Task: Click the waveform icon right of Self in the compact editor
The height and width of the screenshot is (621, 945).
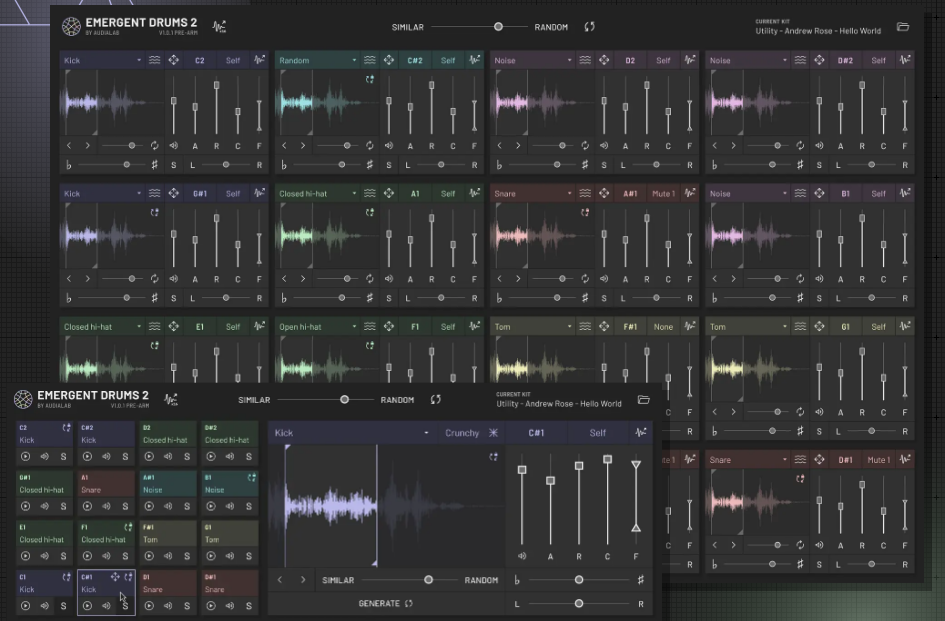Action: pos(641,432)
